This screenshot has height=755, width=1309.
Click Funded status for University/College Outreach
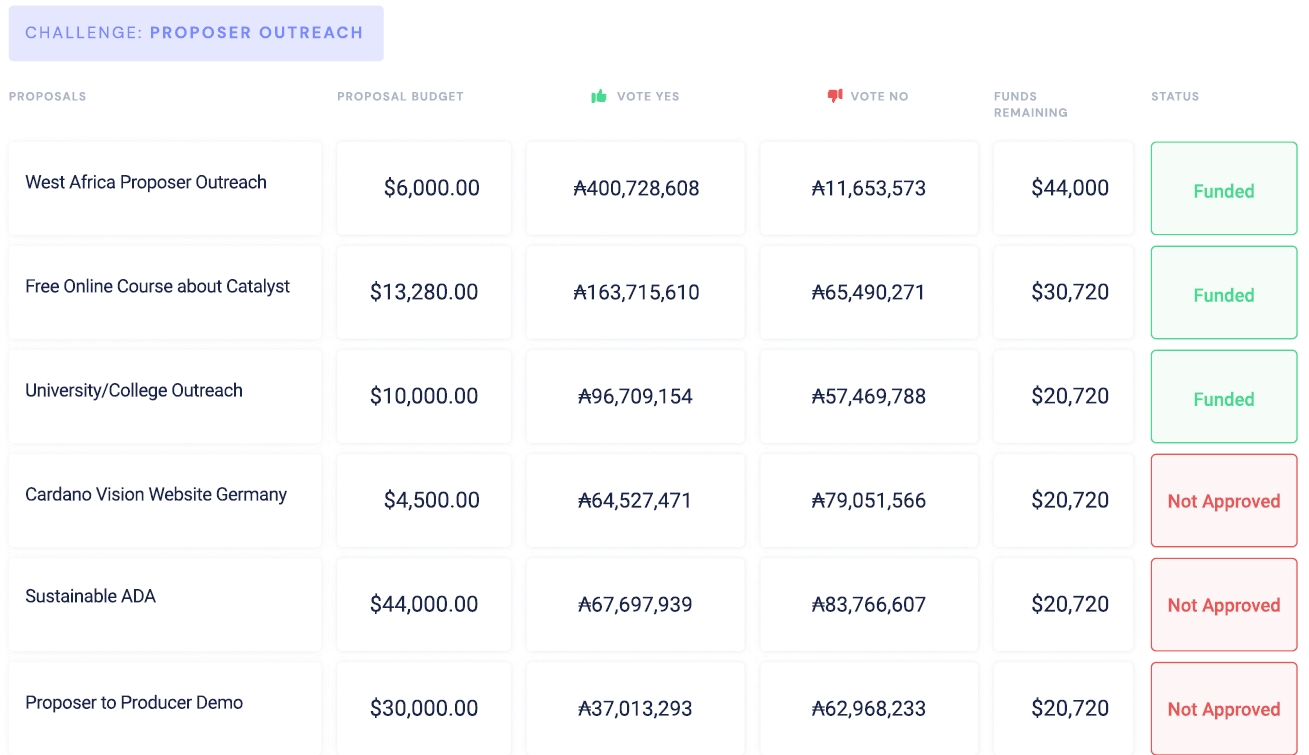click(x=1223, y=398)
